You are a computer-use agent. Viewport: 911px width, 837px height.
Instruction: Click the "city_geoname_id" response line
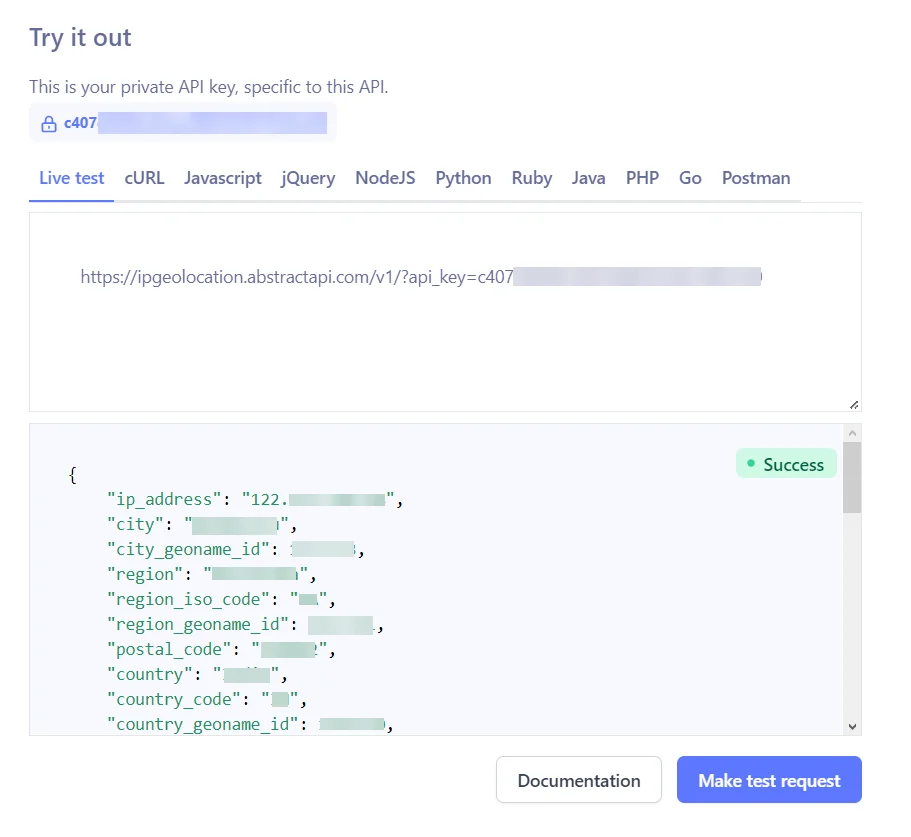[x=235, y=549]
